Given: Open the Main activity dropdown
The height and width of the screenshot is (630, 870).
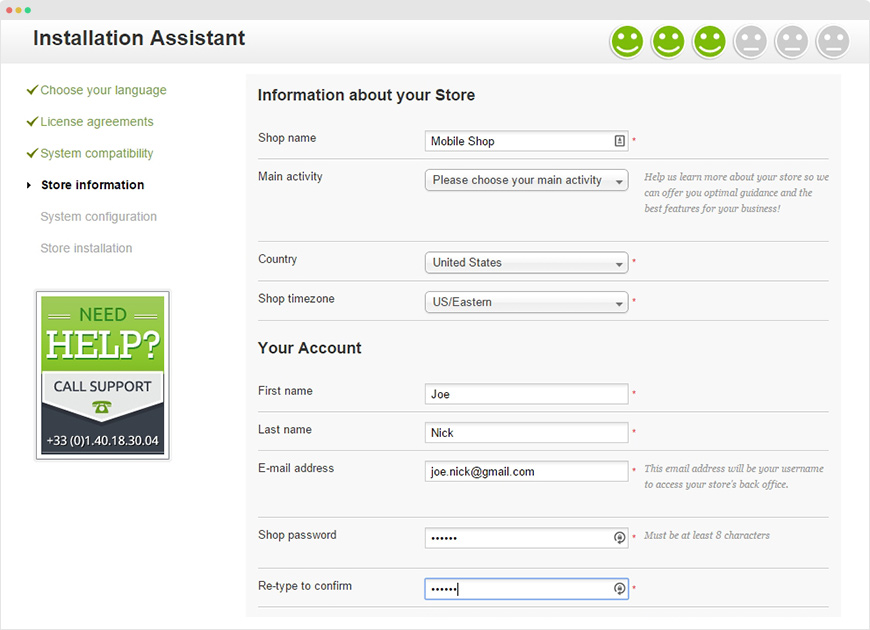Looking at the screenshot, I should pos(526,180).
